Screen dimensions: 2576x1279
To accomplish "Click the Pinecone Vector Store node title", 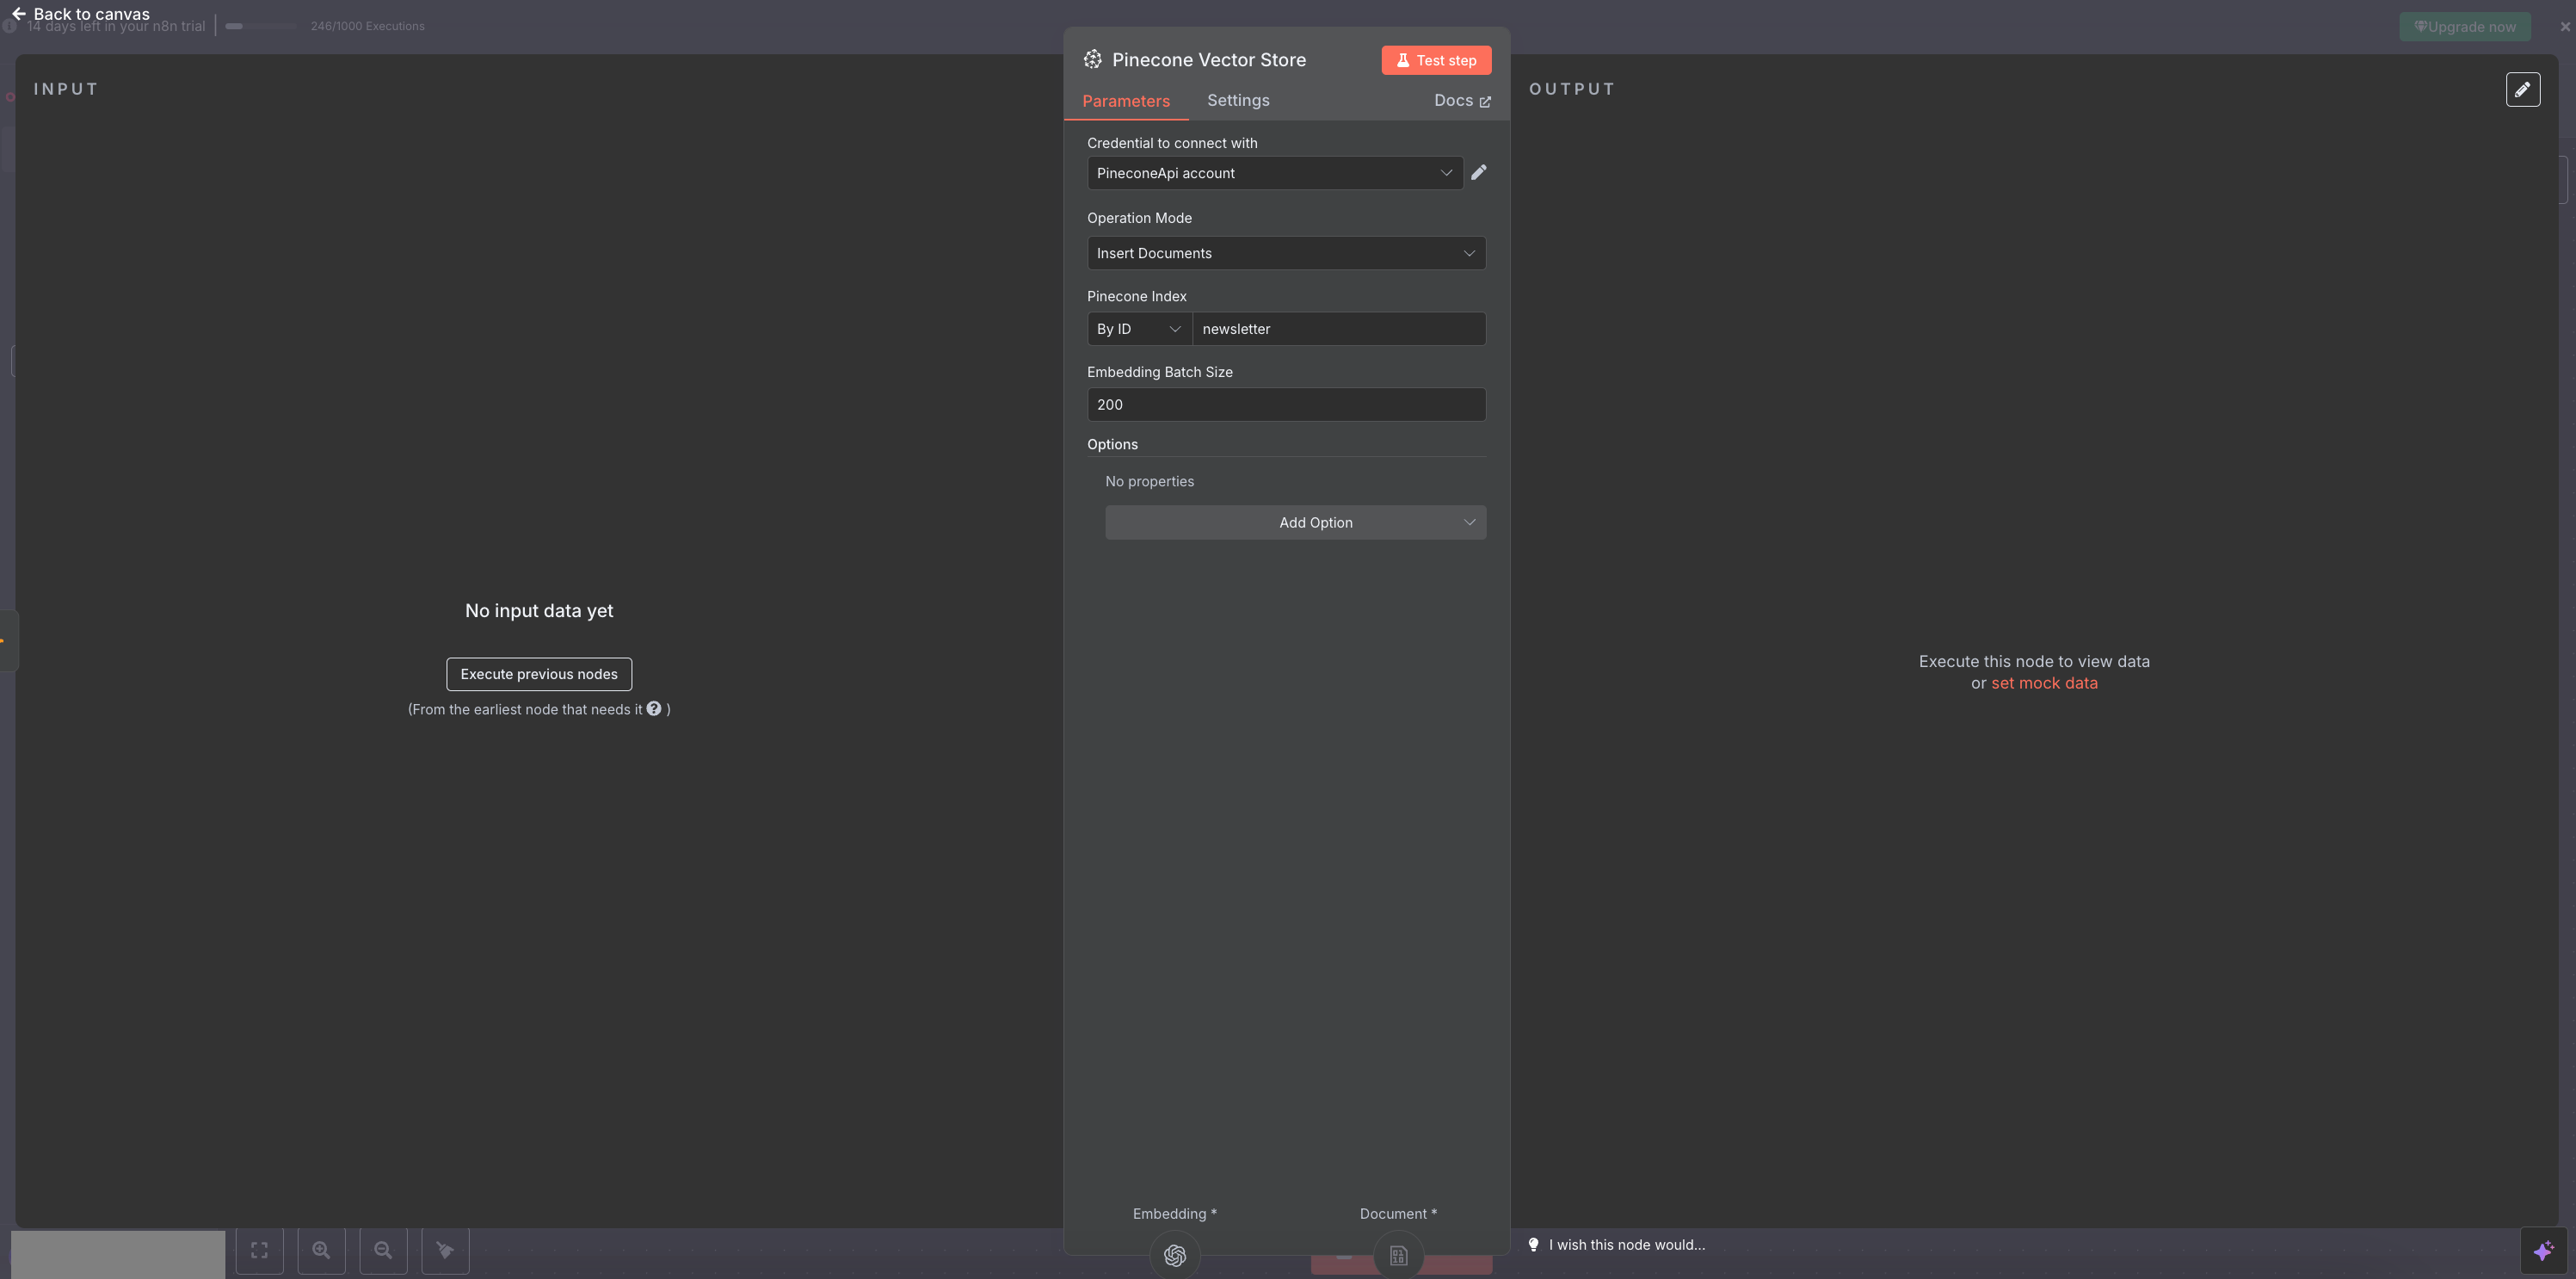I will (1209, 60).
